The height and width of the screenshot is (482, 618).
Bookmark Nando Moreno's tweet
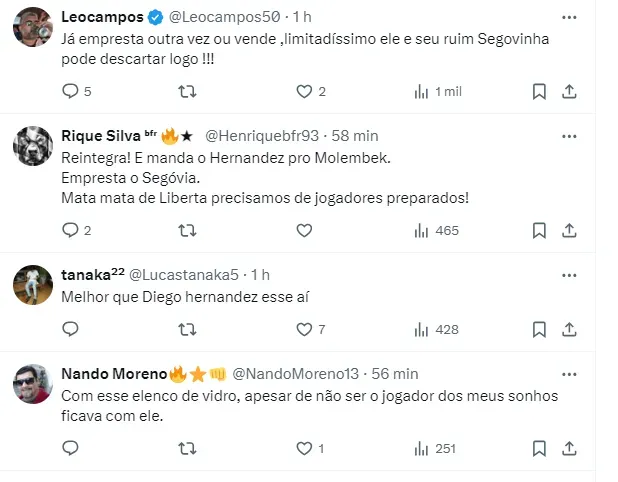click(x=539, y=448)
